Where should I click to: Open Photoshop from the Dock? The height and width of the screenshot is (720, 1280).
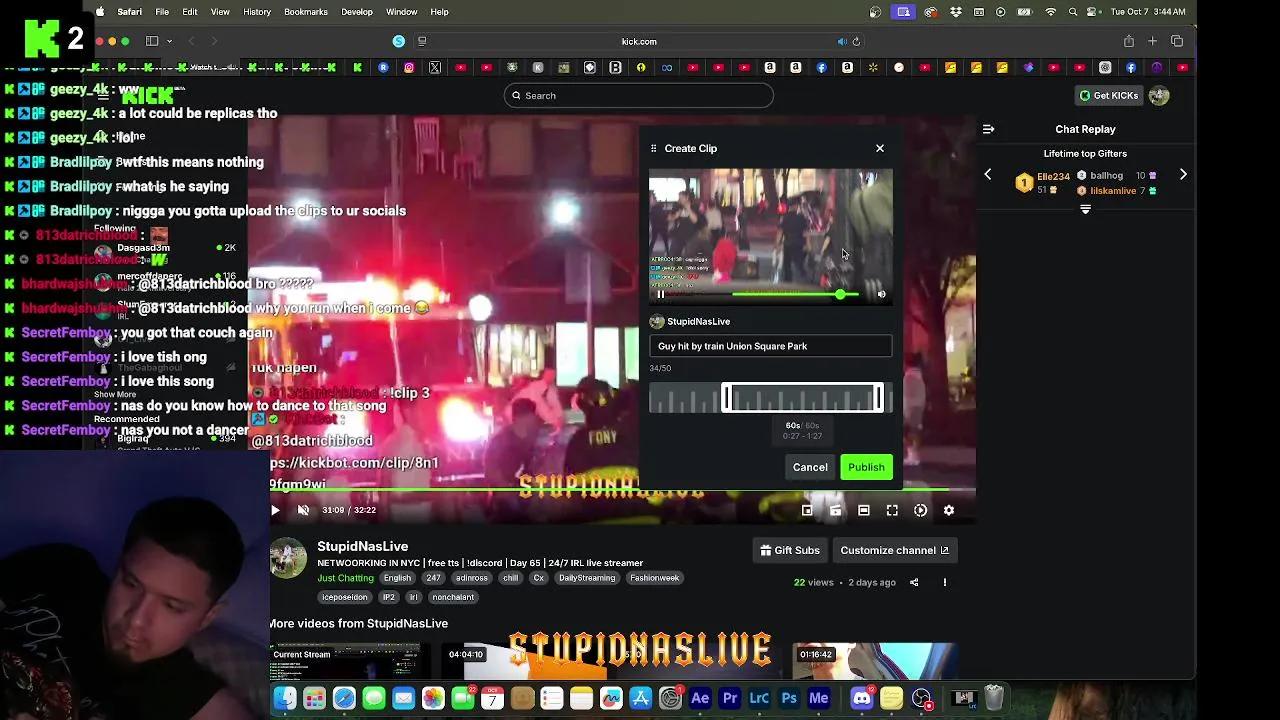click(789, 698)
